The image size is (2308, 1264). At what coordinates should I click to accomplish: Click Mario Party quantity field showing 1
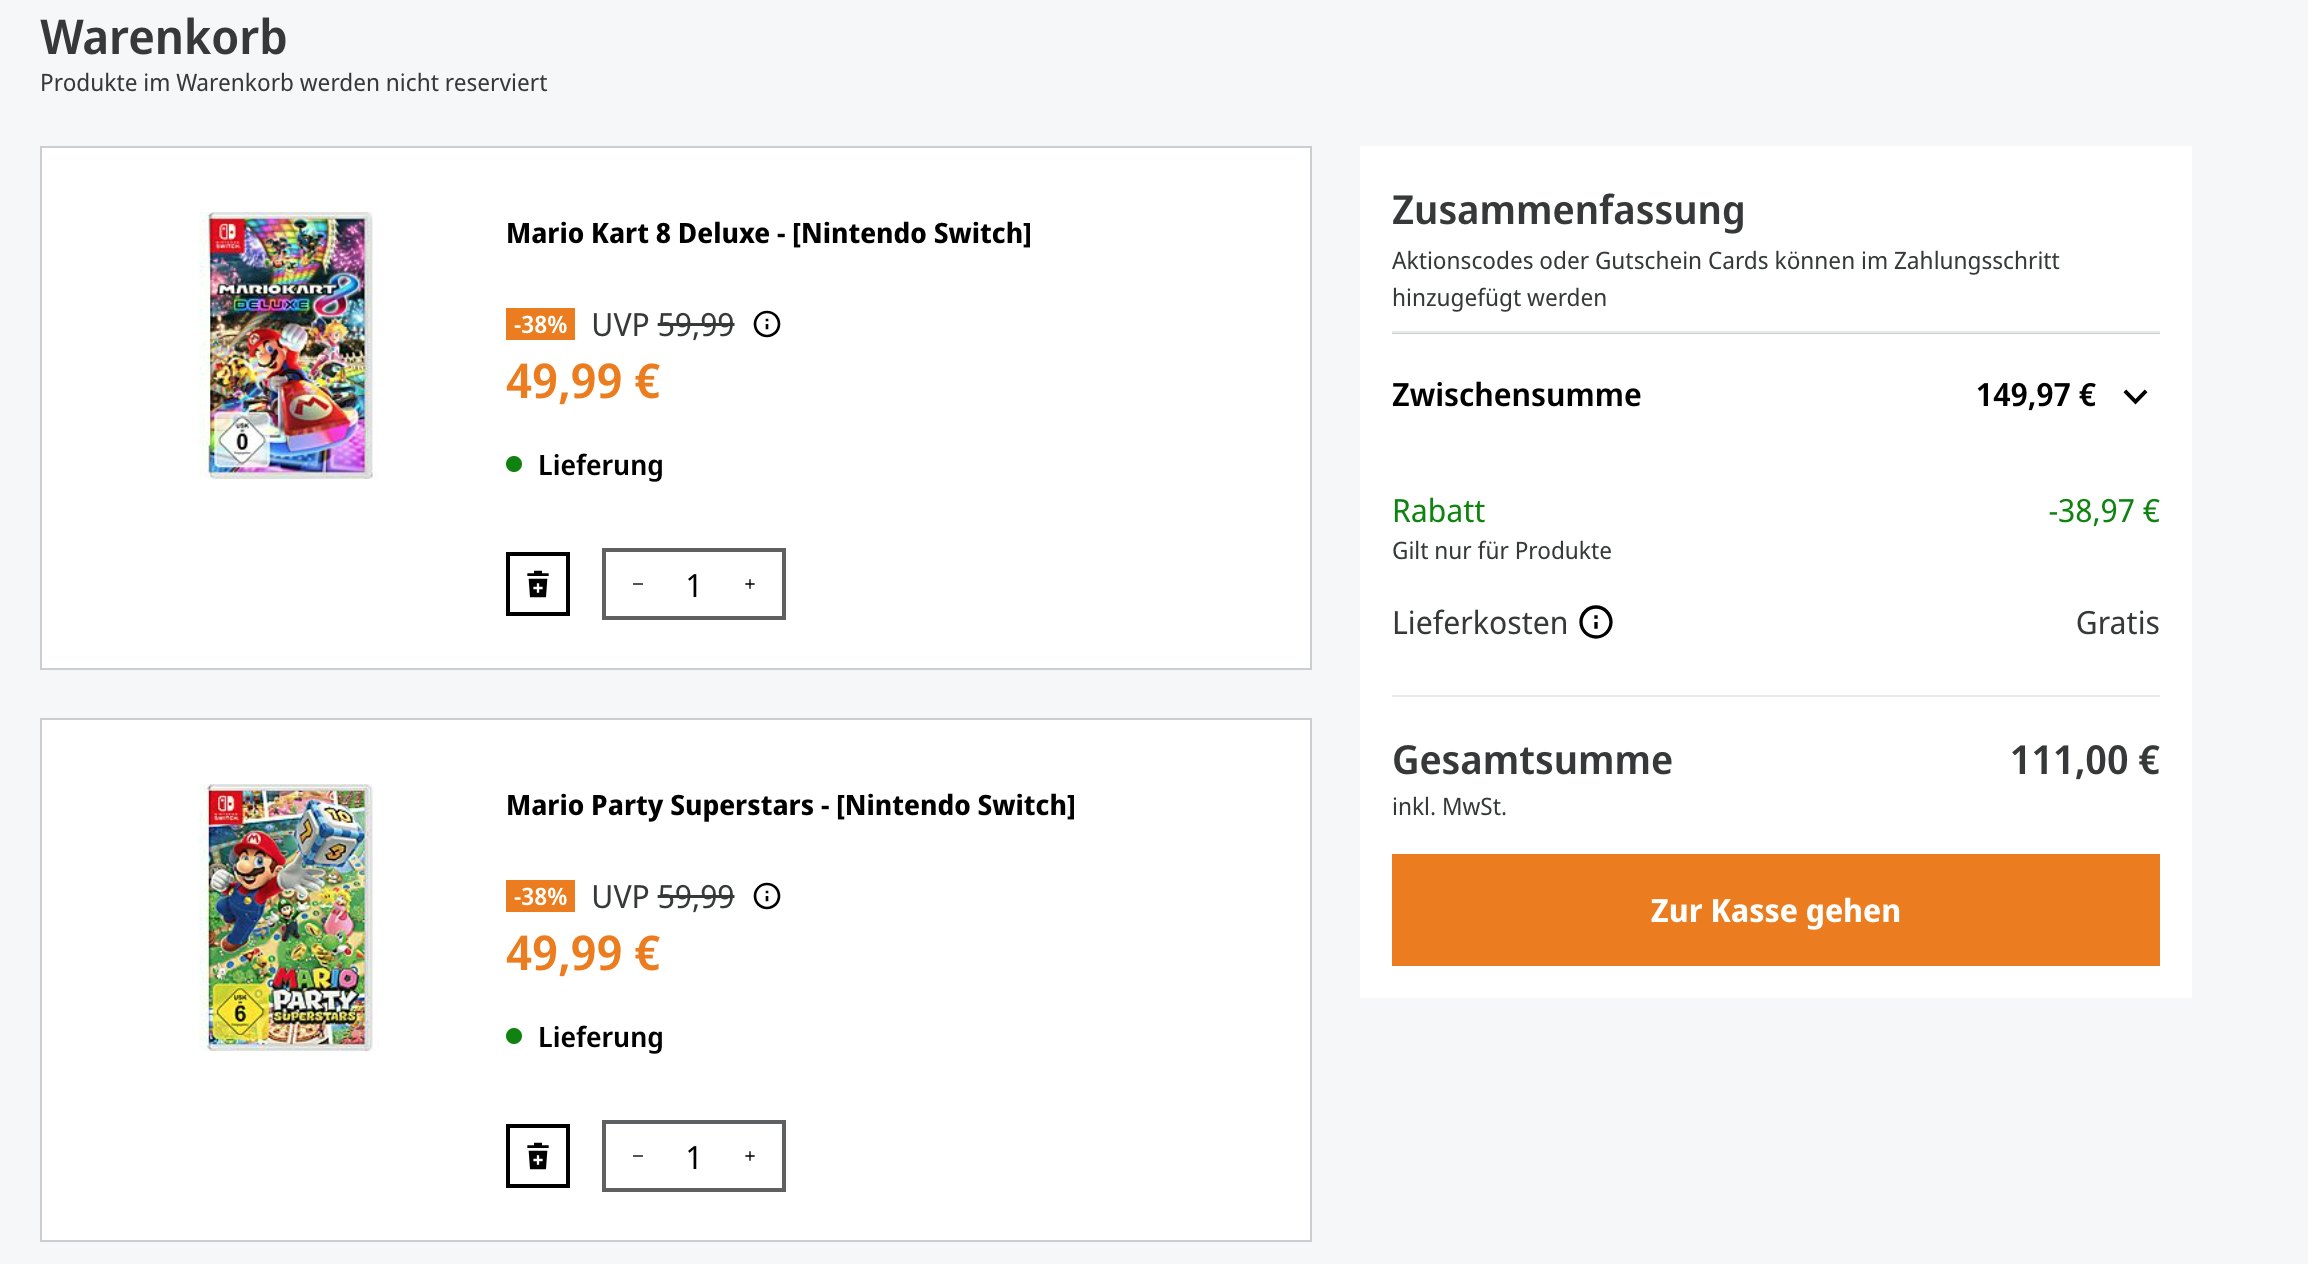point(693,1157)
